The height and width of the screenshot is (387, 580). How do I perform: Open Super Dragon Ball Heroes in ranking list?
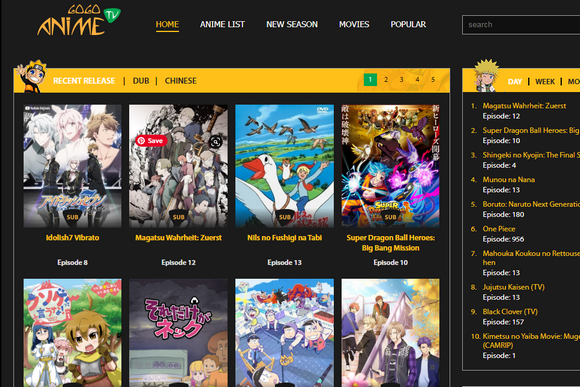(531, 130)
